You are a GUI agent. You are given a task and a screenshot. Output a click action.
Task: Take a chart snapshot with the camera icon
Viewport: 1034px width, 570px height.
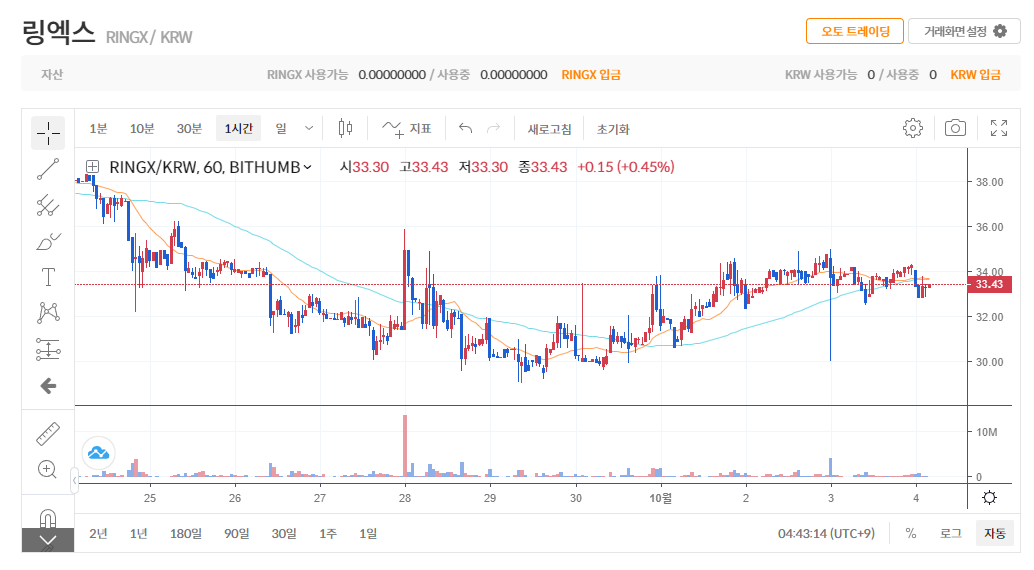click(x=955, y=128)
